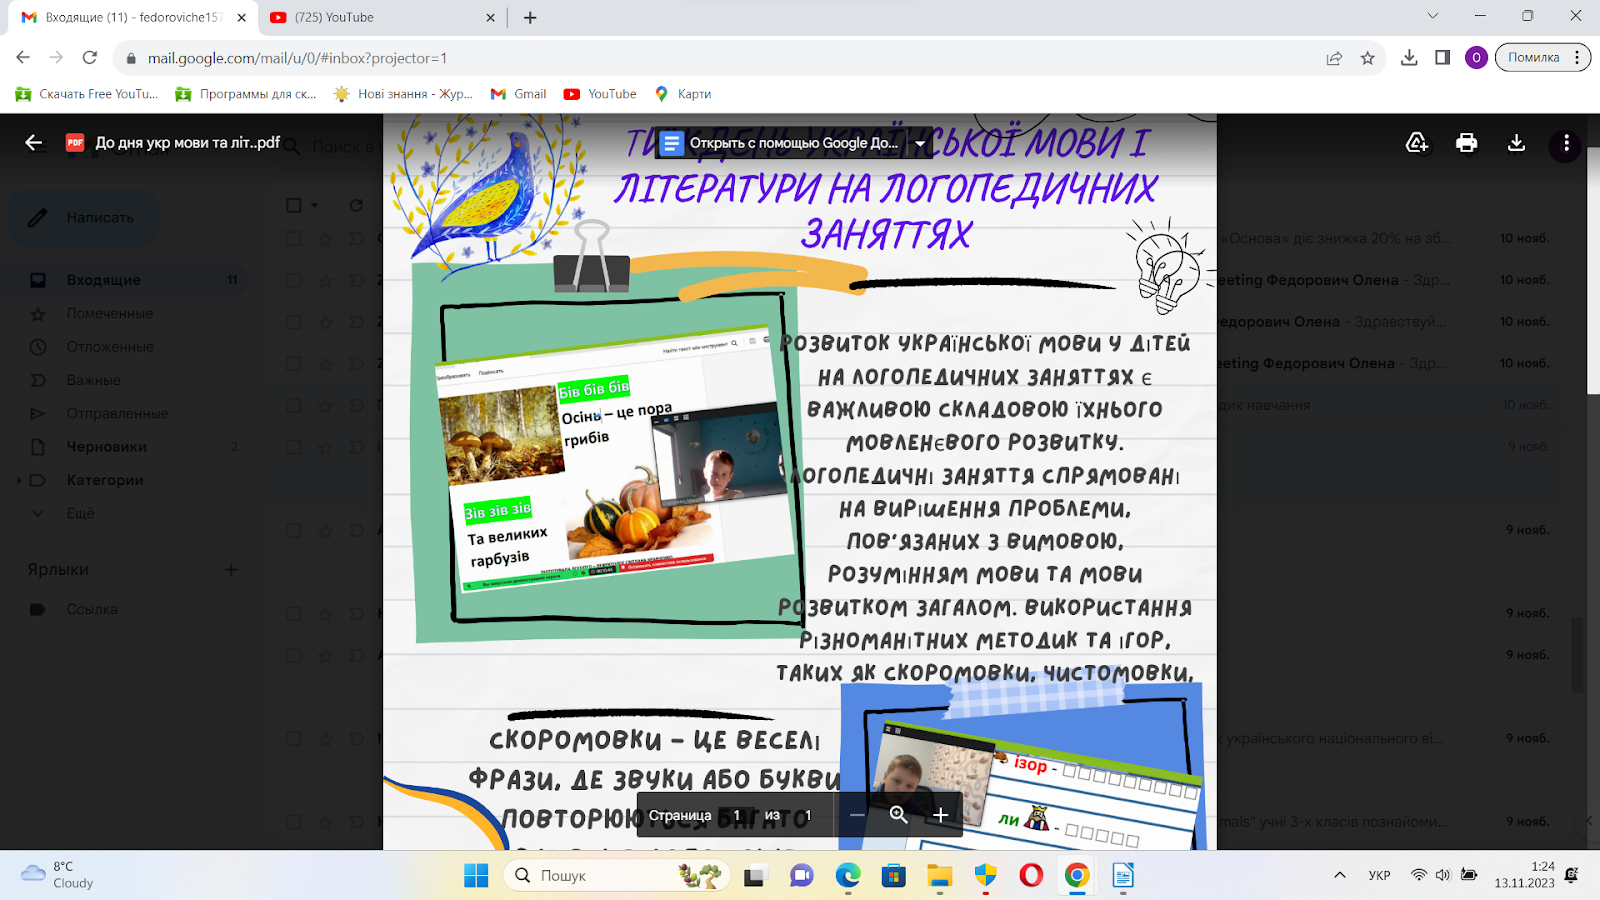
Task: Open Gmail bookmark
Action: [519, 94]
